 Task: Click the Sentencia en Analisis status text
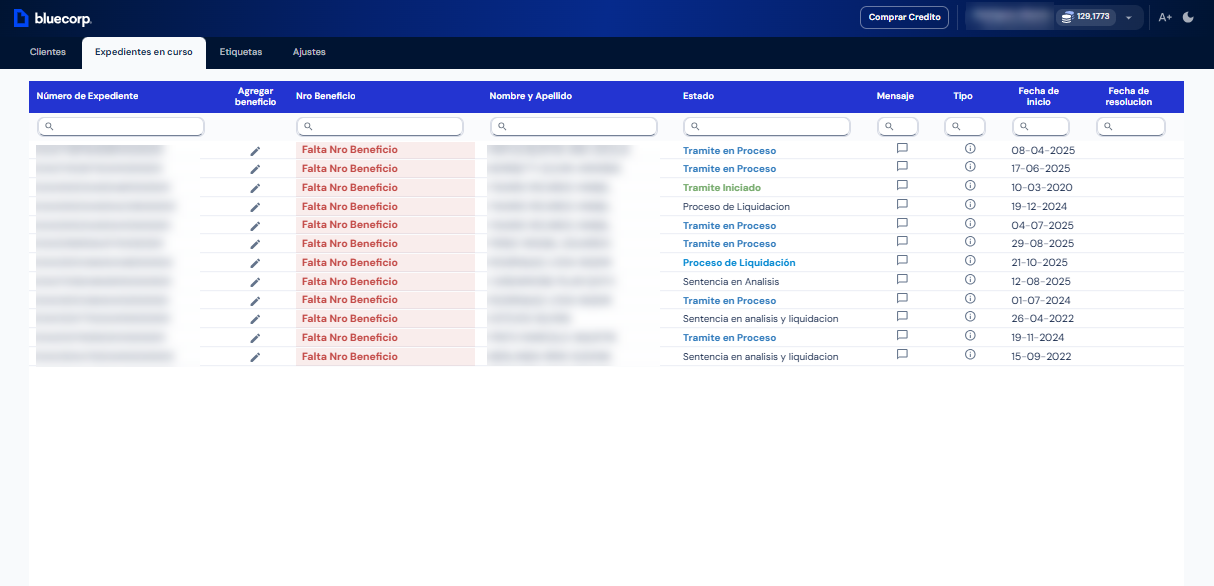click(731, 282)
